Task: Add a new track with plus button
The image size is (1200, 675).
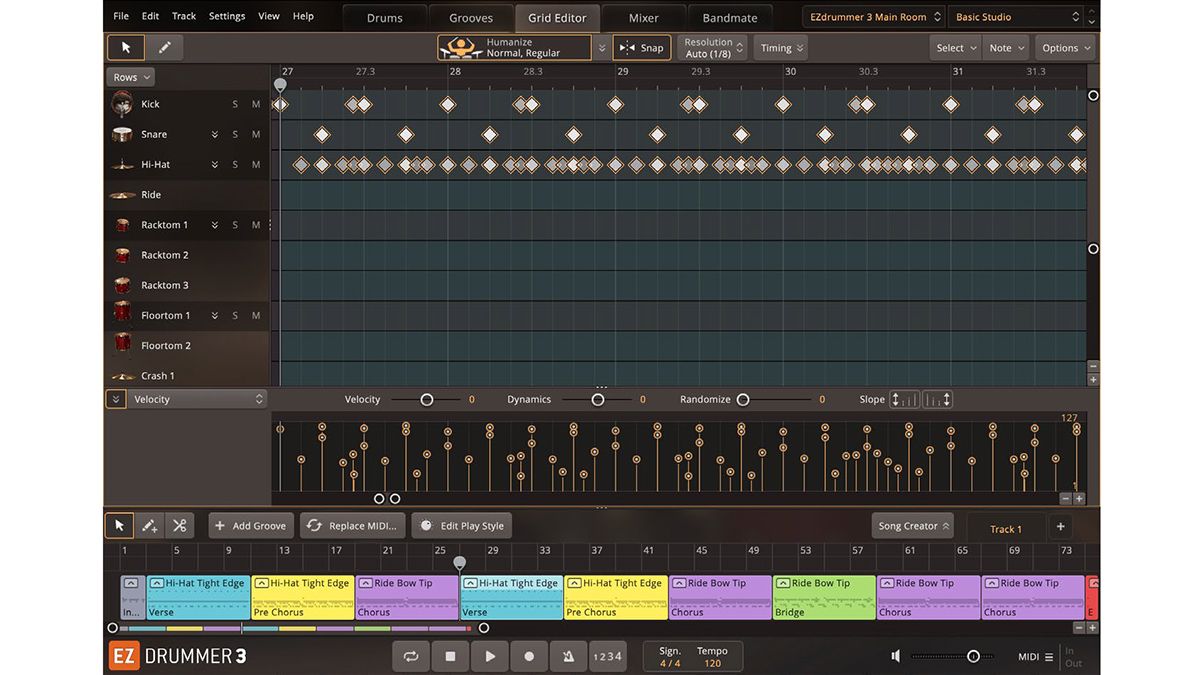Action: point(1060,527)
